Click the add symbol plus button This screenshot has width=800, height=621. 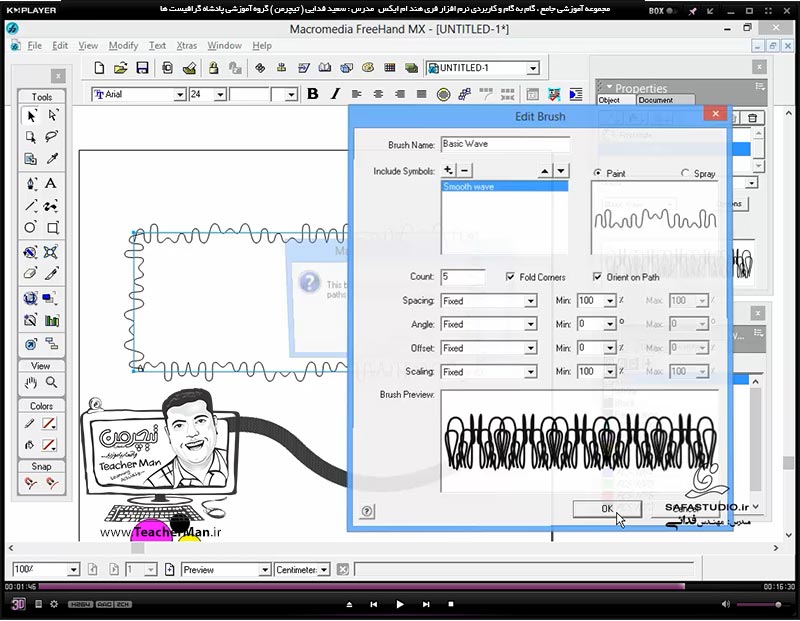tap(448, 170)
